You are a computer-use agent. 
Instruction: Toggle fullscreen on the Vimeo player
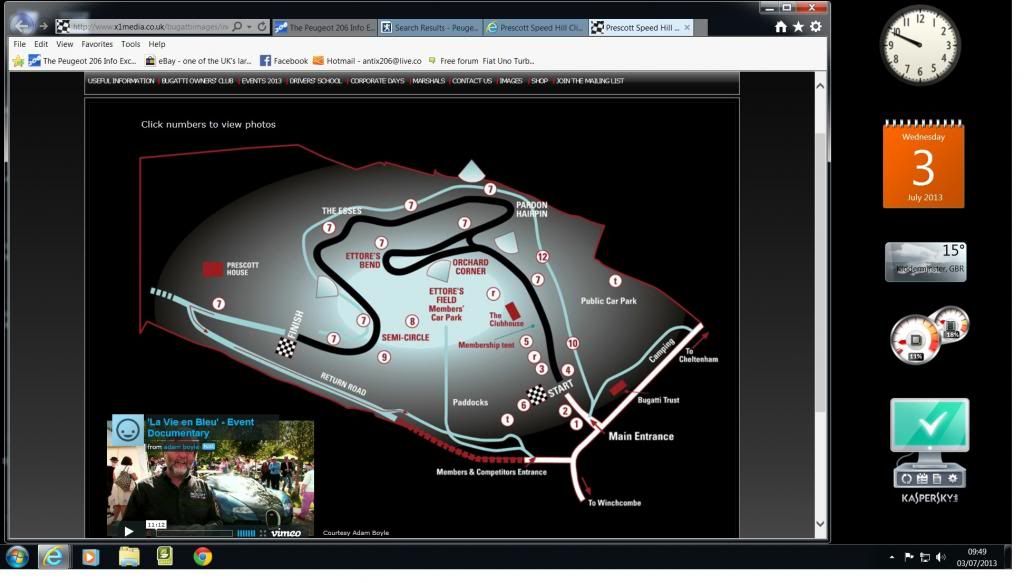tap(263, 533)
